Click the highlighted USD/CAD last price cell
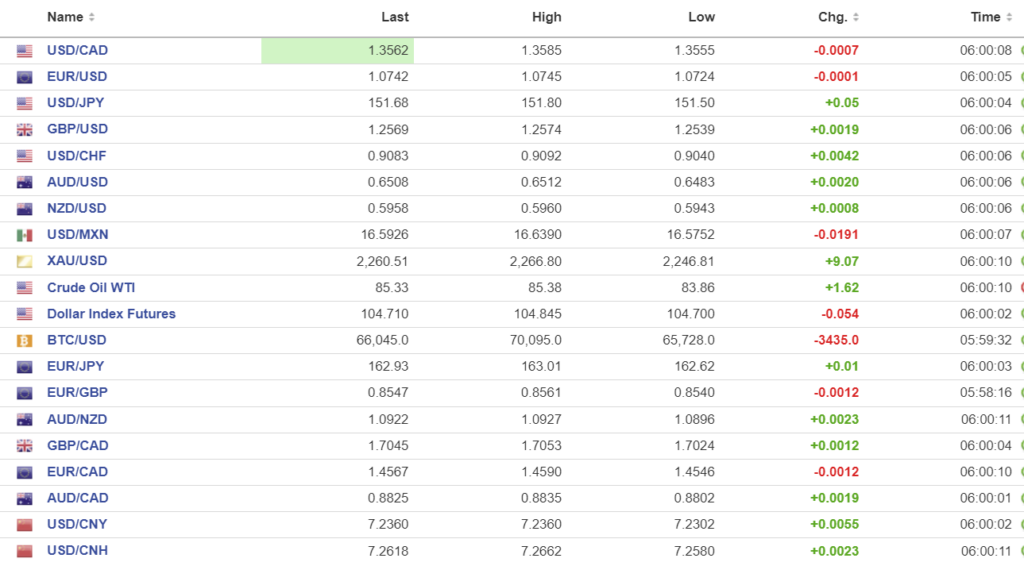 pyautogui.click(x=338, y=51)
